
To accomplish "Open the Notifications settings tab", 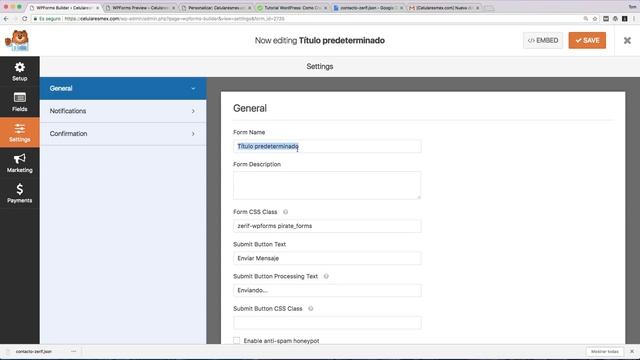I will [123, 111].
